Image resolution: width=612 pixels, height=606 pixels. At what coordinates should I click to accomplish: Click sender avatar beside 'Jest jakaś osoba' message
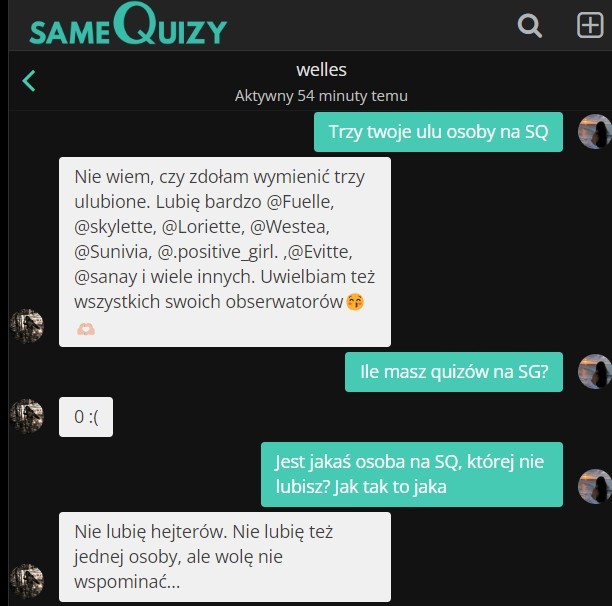[594, 486]
